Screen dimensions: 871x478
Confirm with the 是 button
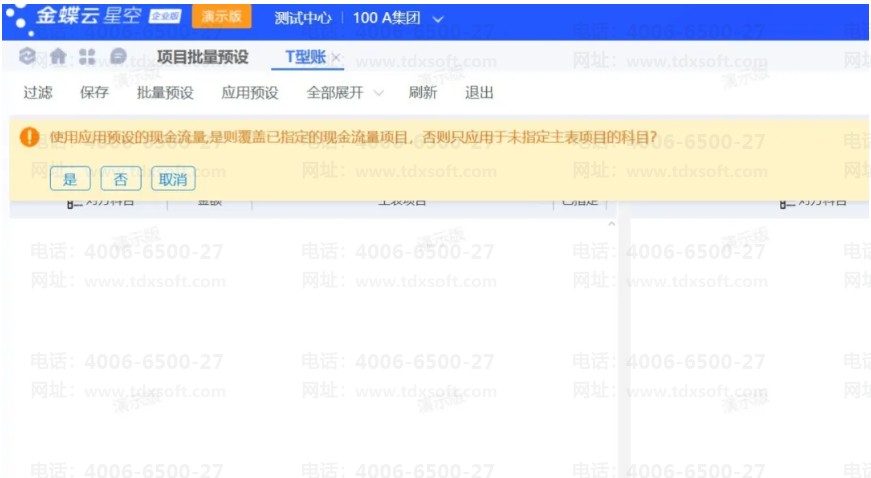pyautogui.click(x=70, y=179)
